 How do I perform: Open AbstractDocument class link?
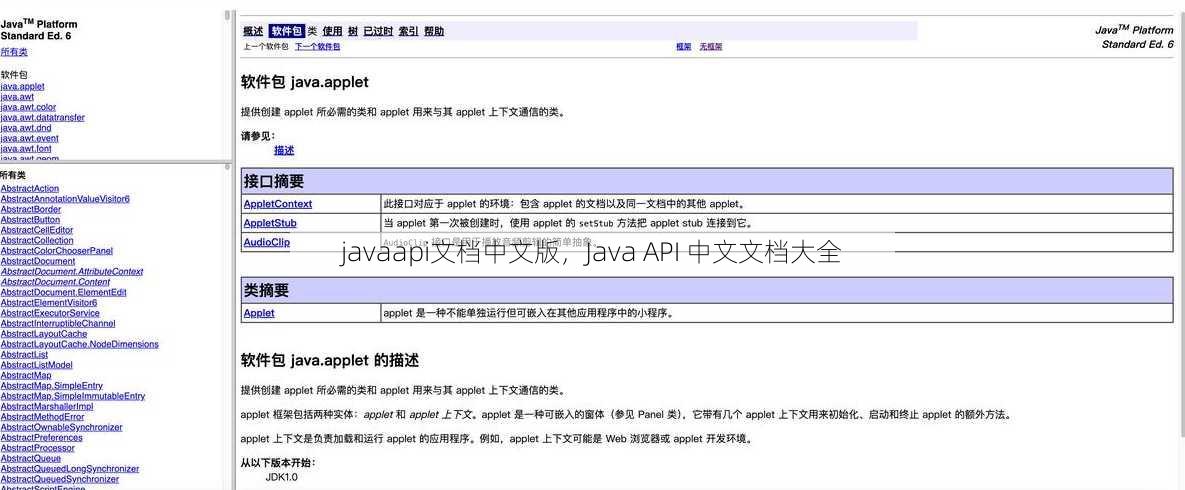tap(38, 261)
